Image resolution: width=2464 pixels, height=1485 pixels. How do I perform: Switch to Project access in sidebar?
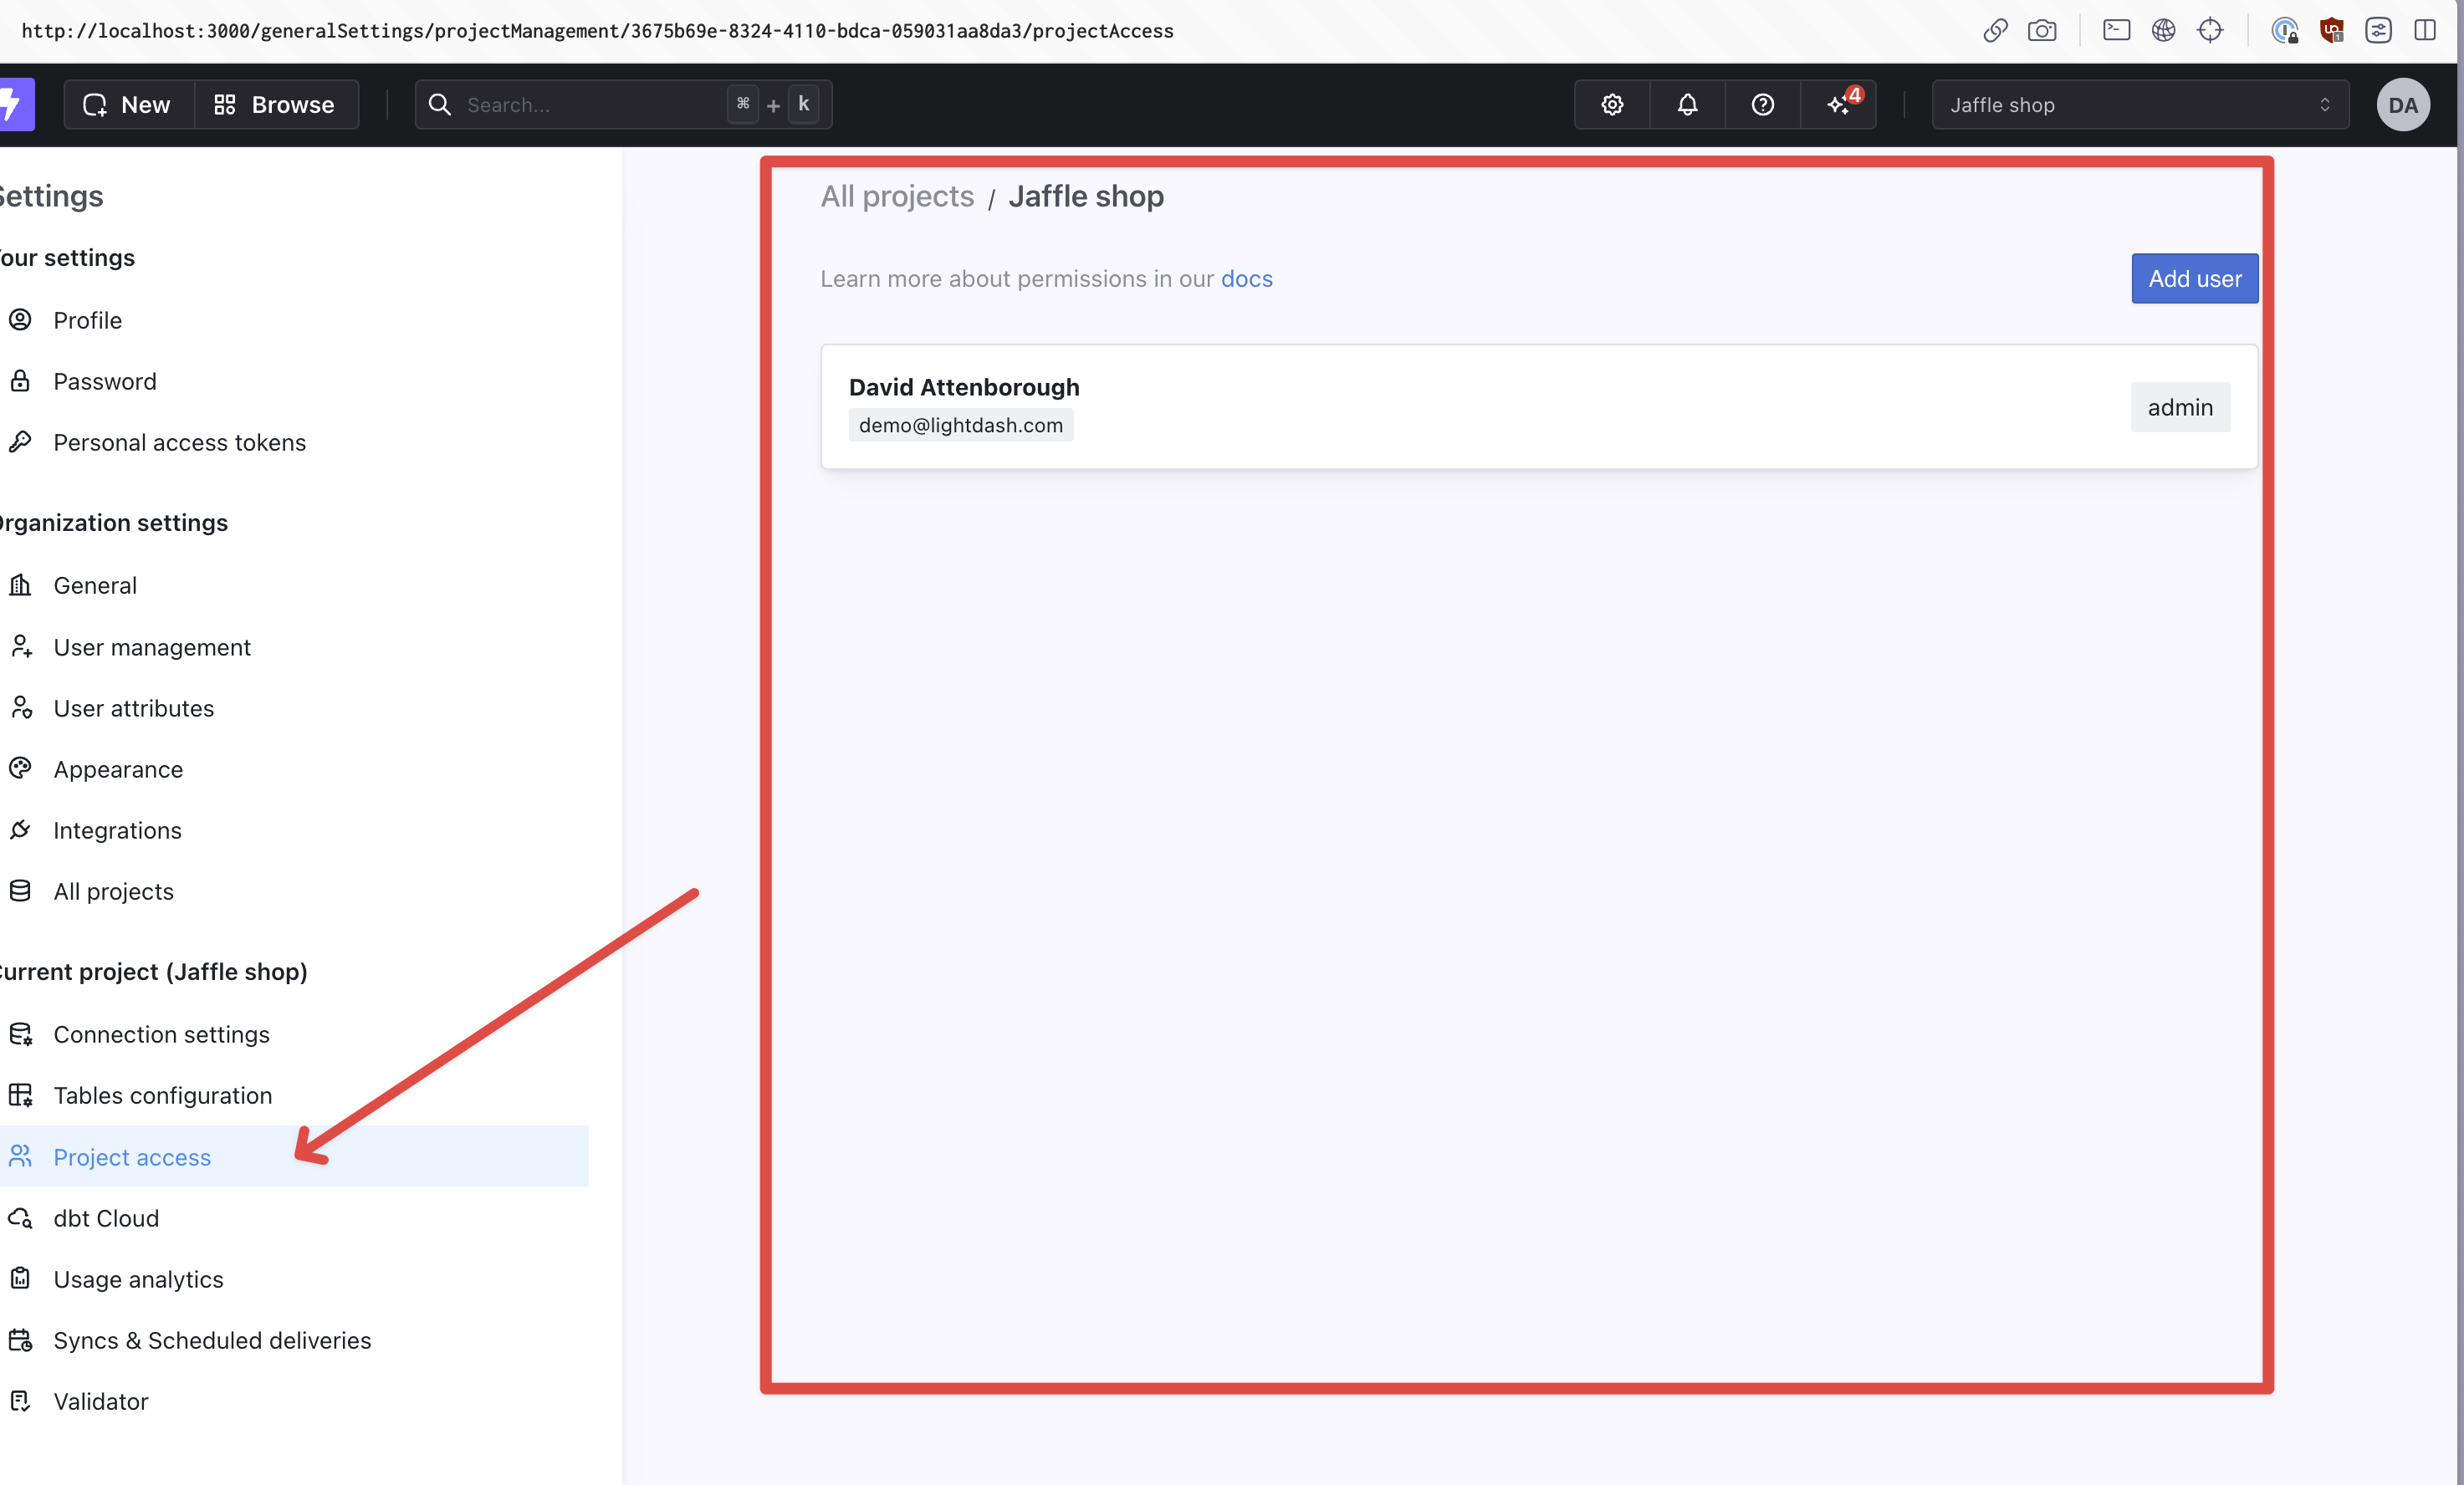coord(132,1157)
